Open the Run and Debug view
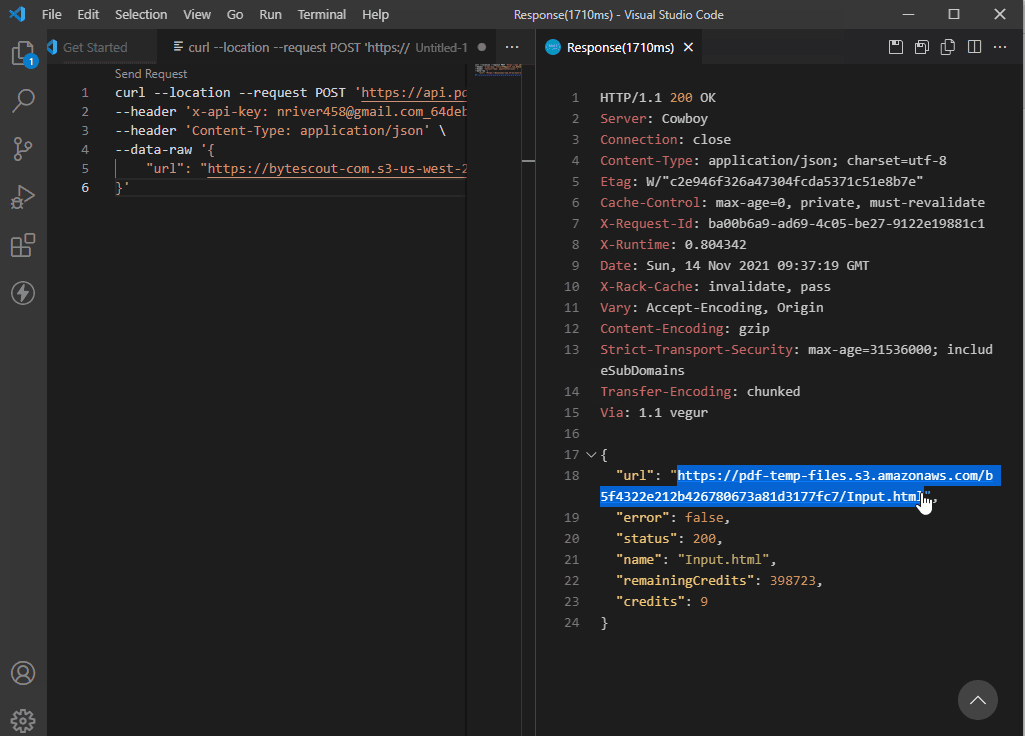The height and width of the screenshot is (736, 1025). (x=23, y=197)
